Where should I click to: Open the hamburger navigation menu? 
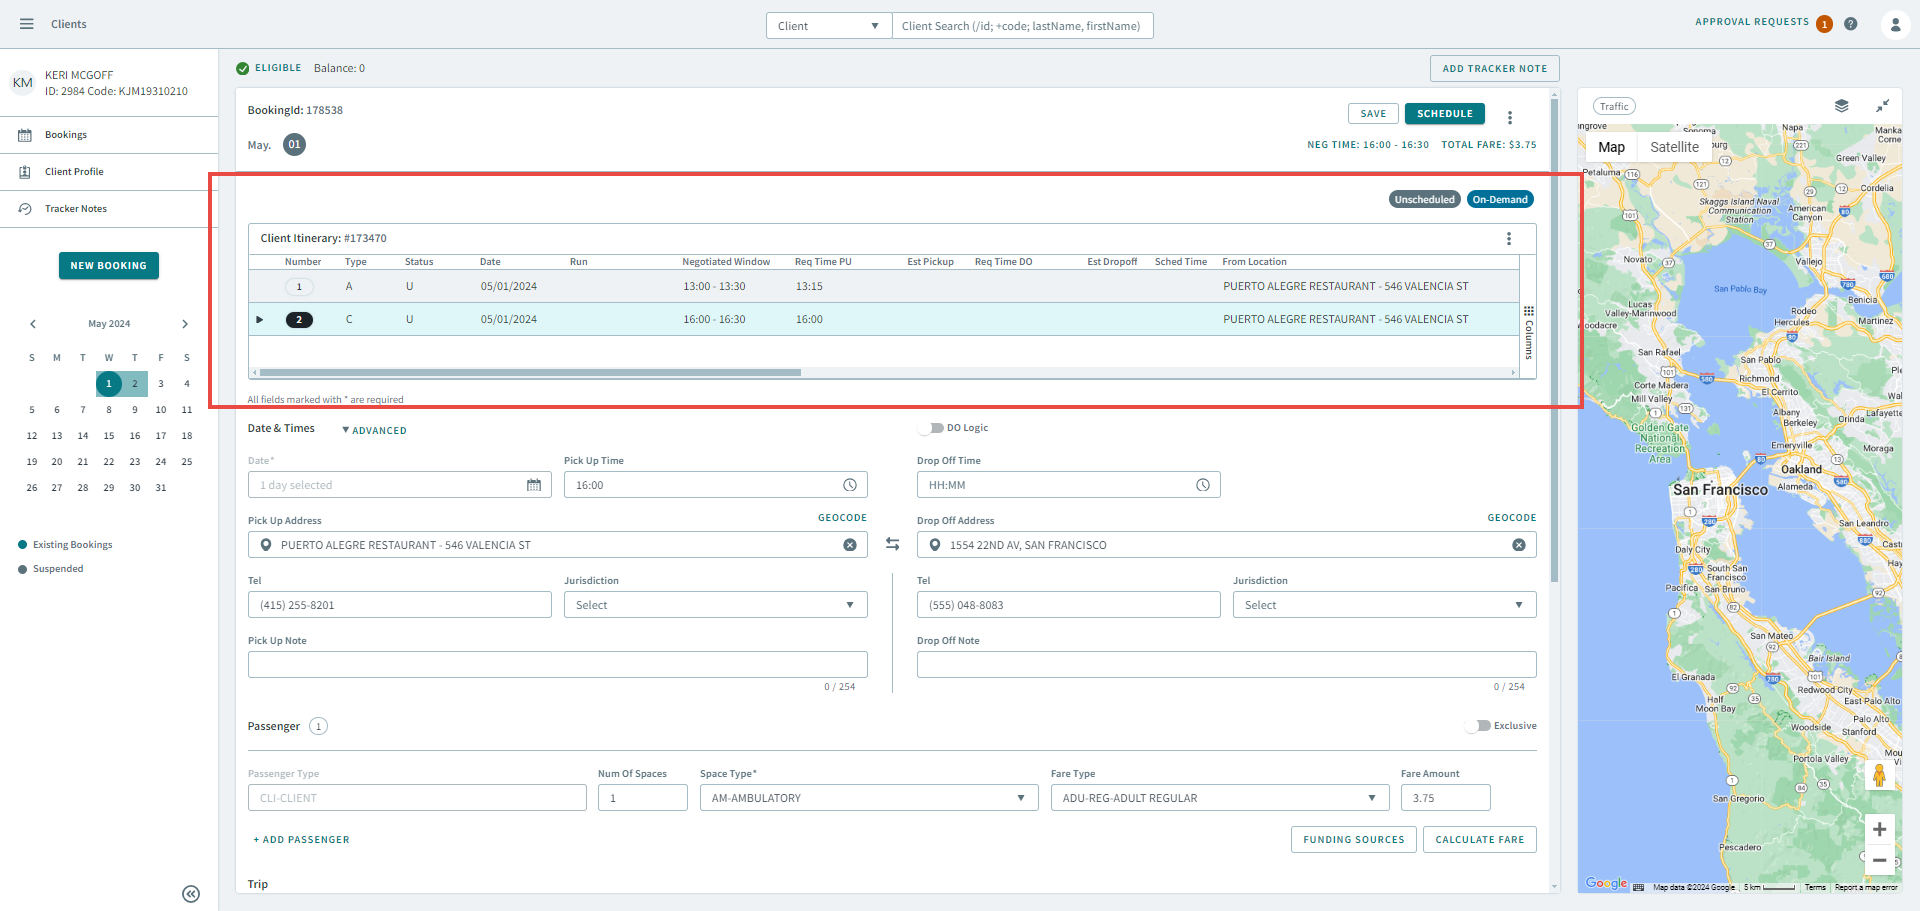pos(27,24)
